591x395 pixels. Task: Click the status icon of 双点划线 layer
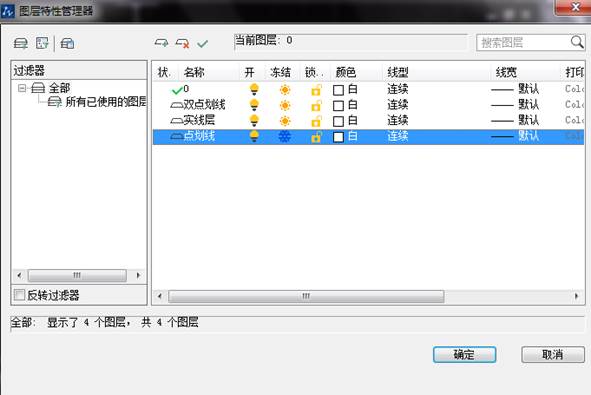pos(176,105)
